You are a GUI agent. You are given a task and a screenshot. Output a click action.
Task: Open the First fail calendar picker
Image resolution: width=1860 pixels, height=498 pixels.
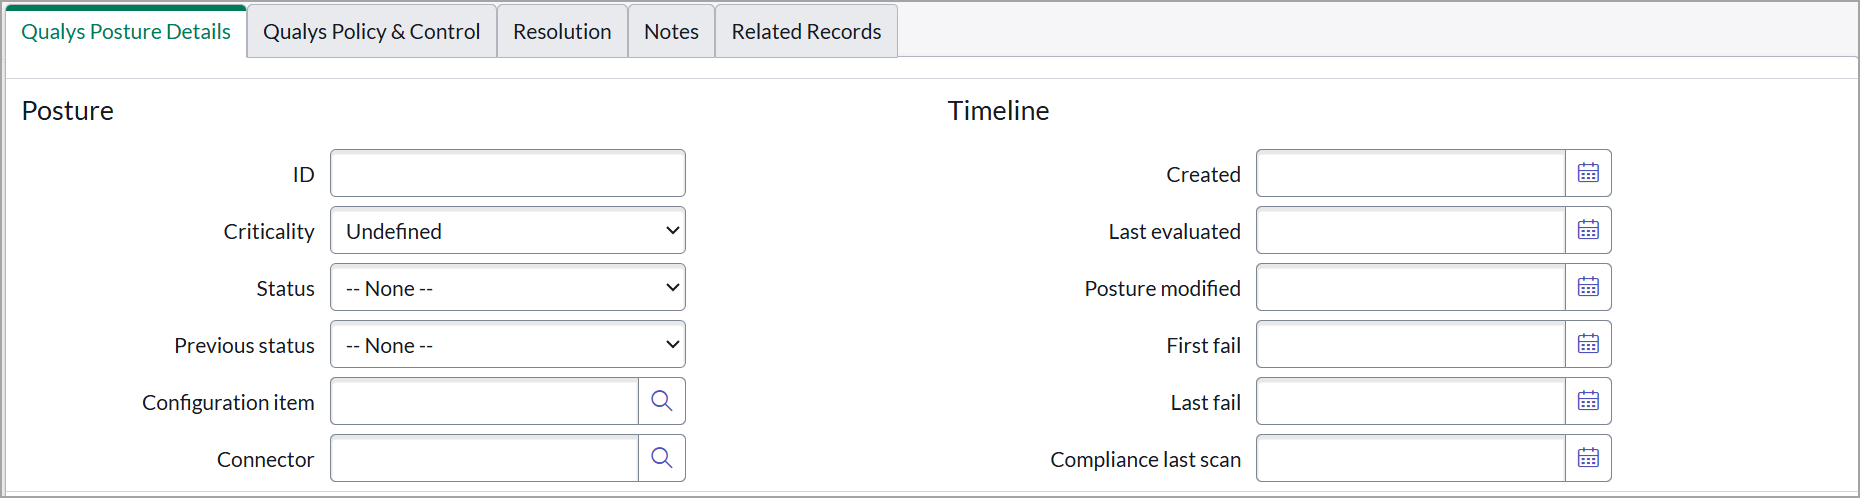[x=1588, y=344]
